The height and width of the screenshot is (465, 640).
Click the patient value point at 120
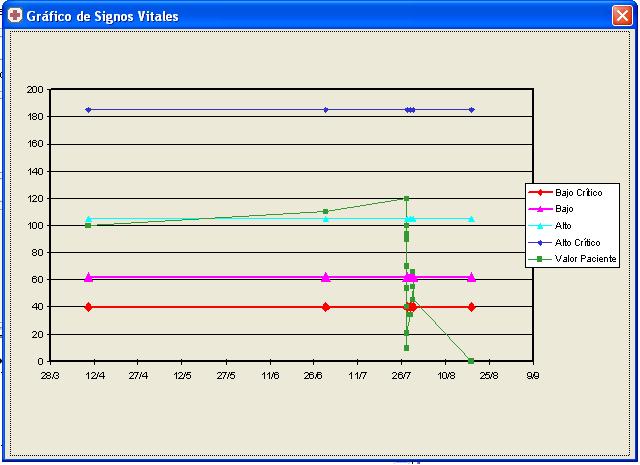[406, 198]
